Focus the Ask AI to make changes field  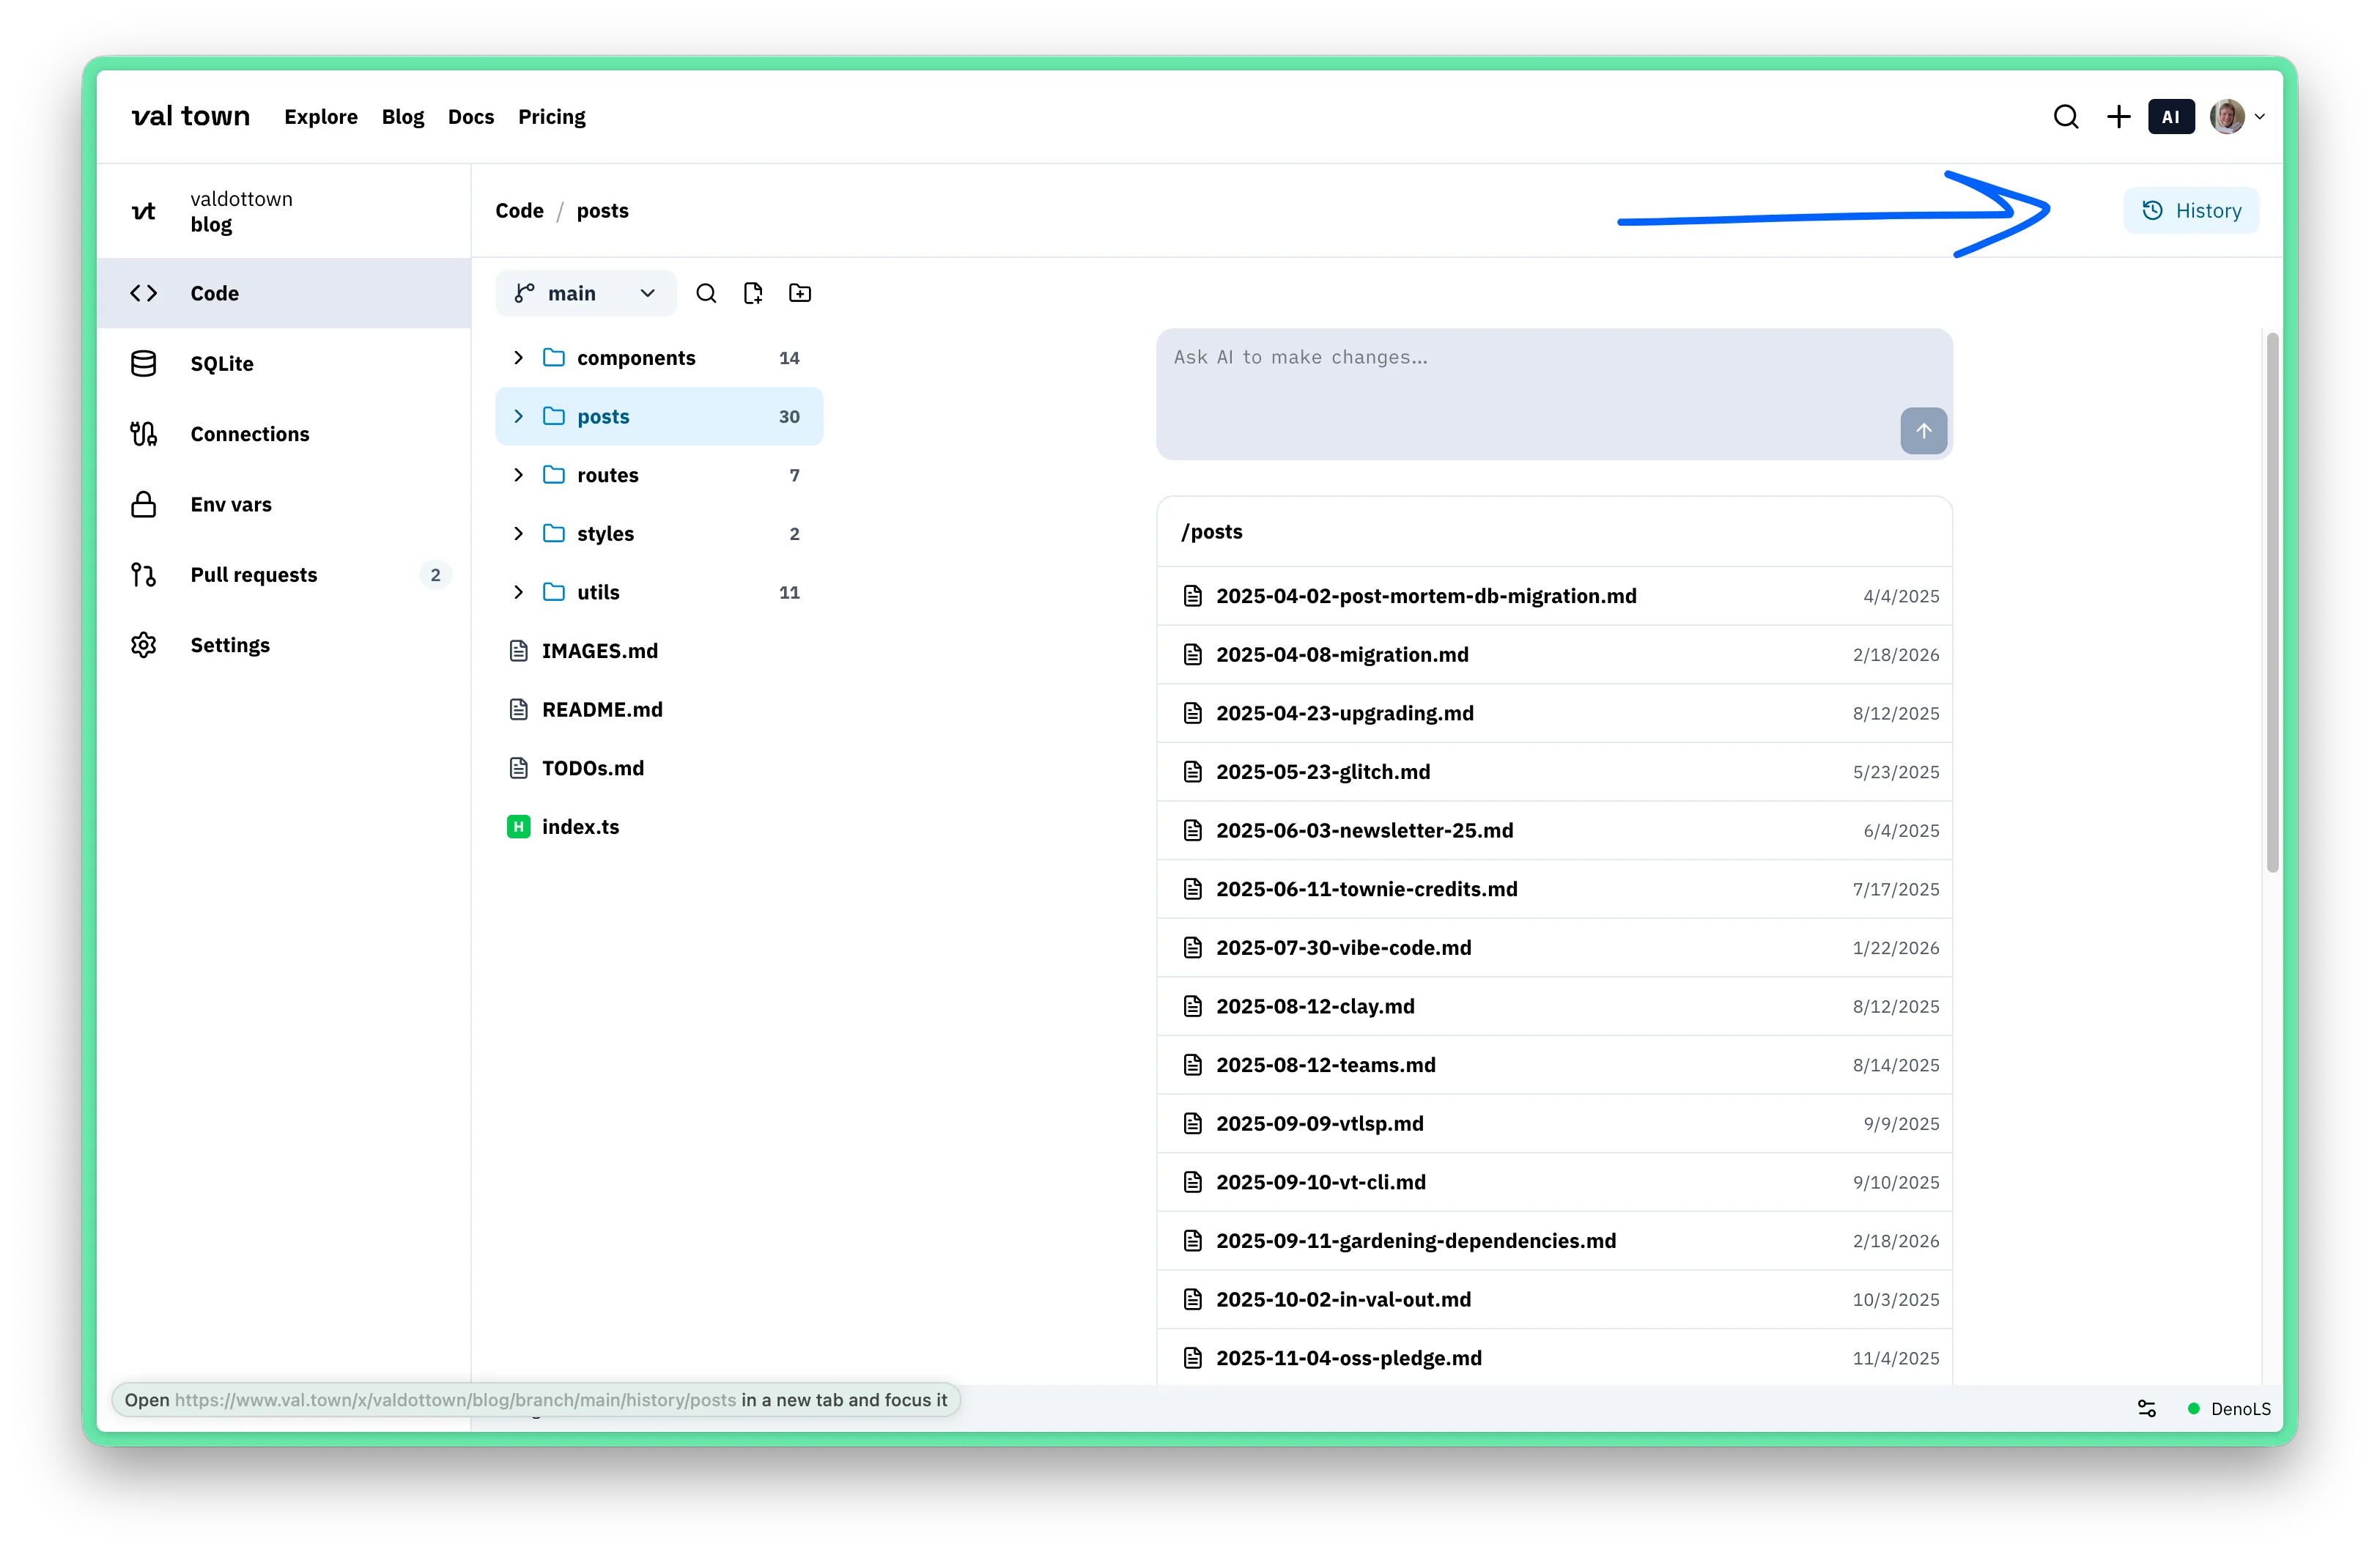pyautogui.click(x=1554, y=394)
